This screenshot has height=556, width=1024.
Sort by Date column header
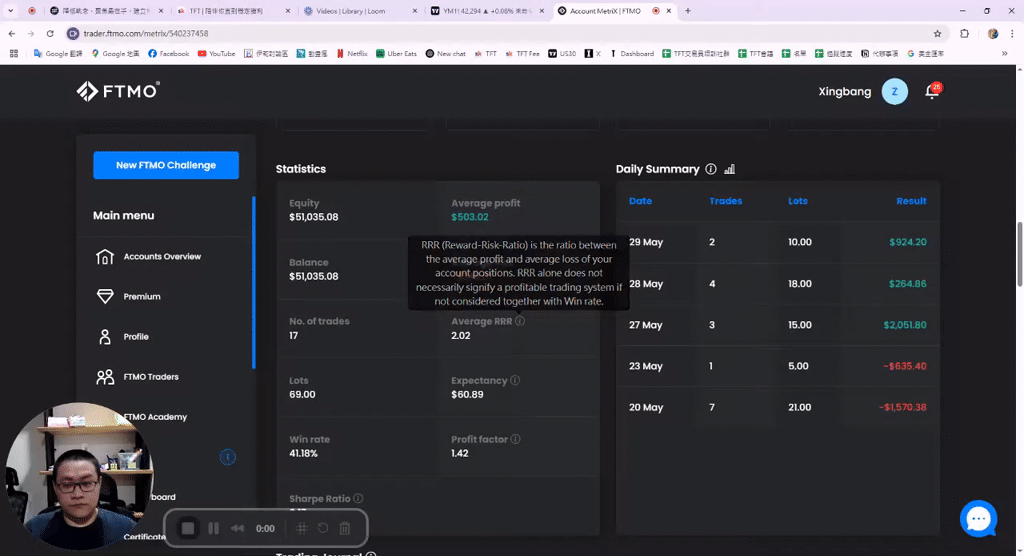[640, 201]
